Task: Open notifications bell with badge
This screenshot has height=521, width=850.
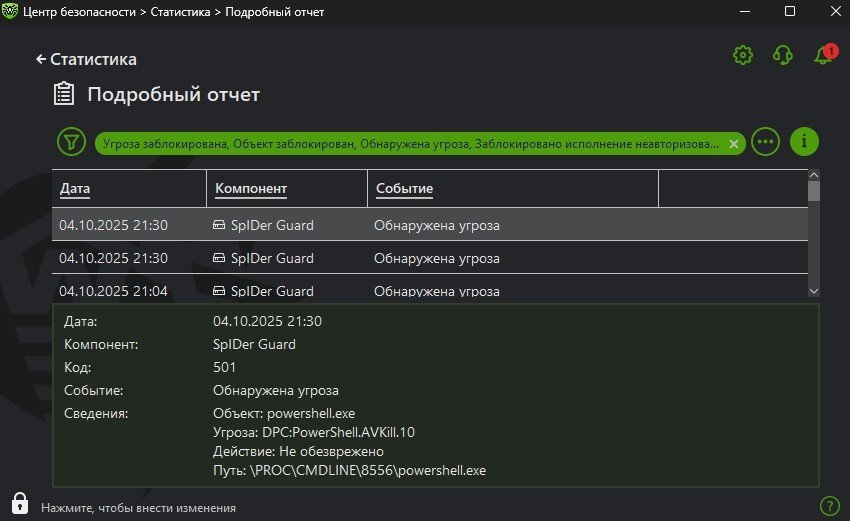Action: (825, 54)
